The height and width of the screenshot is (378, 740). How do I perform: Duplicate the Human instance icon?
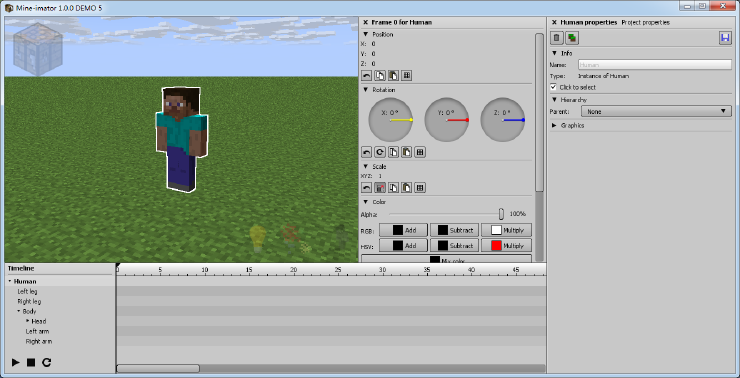[x=572, y=38]
